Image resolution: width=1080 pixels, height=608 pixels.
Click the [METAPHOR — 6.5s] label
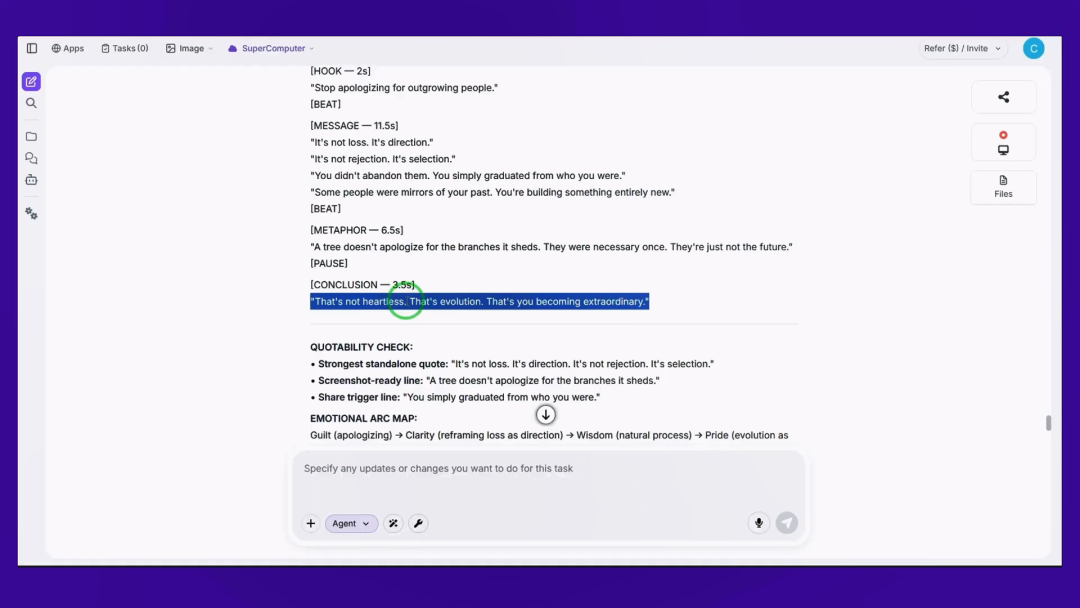pos(357,230)
